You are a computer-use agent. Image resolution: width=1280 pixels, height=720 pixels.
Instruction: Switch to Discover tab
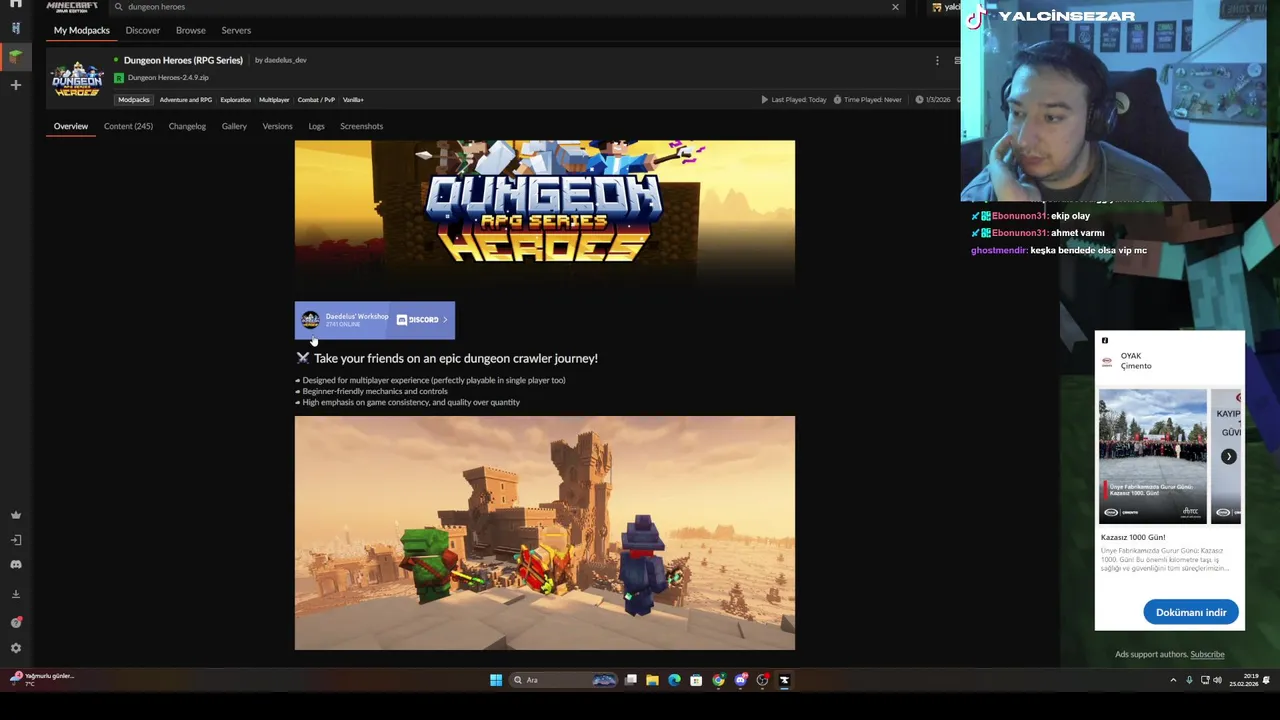click(x=142, y=30)
